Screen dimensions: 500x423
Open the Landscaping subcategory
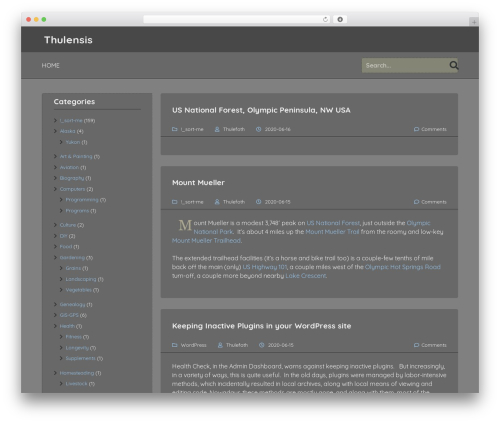pos(81,279)
